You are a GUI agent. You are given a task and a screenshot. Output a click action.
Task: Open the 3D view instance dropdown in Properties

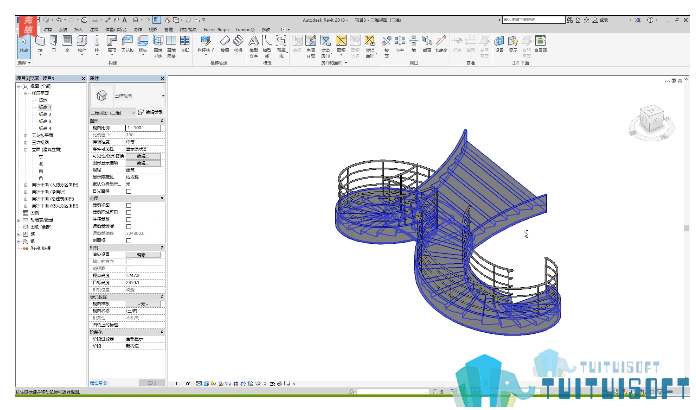(113, 113)
